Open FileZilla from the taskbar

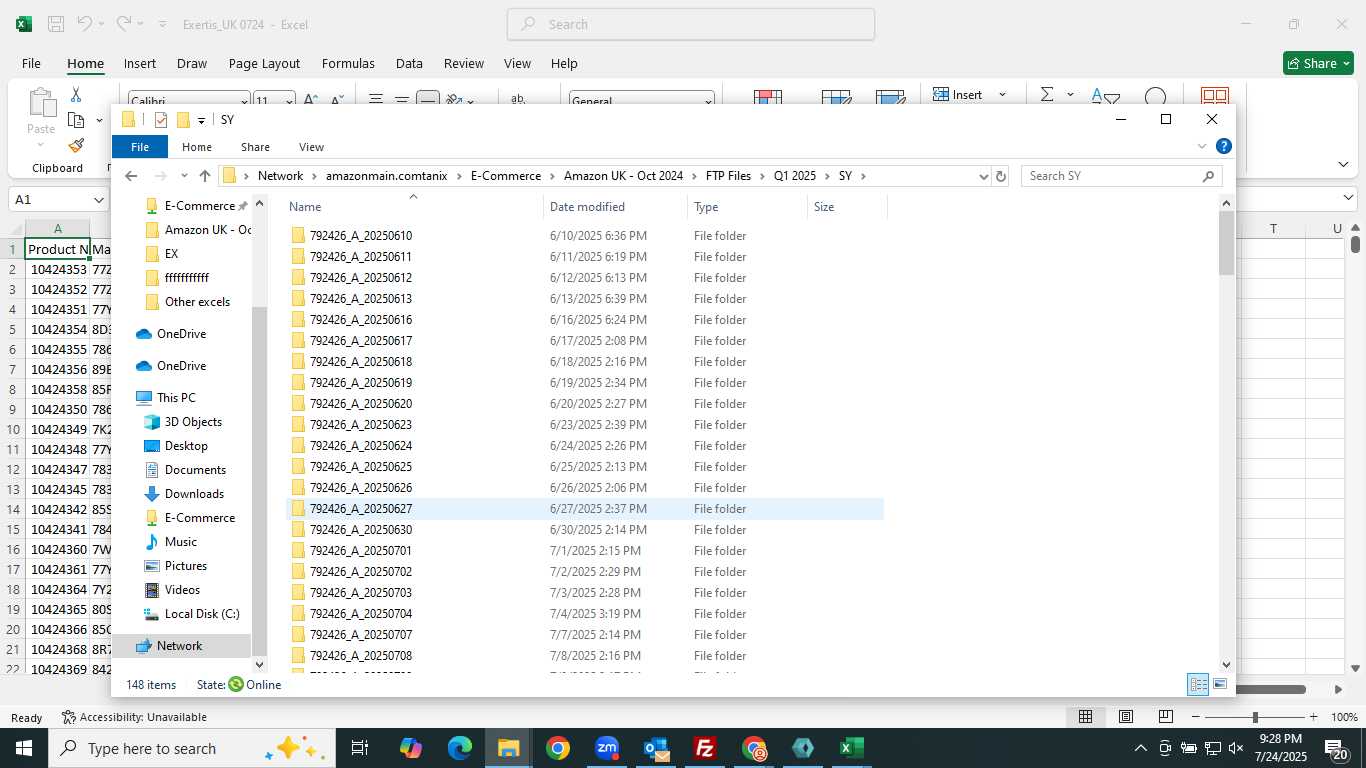tap(705, 748)
